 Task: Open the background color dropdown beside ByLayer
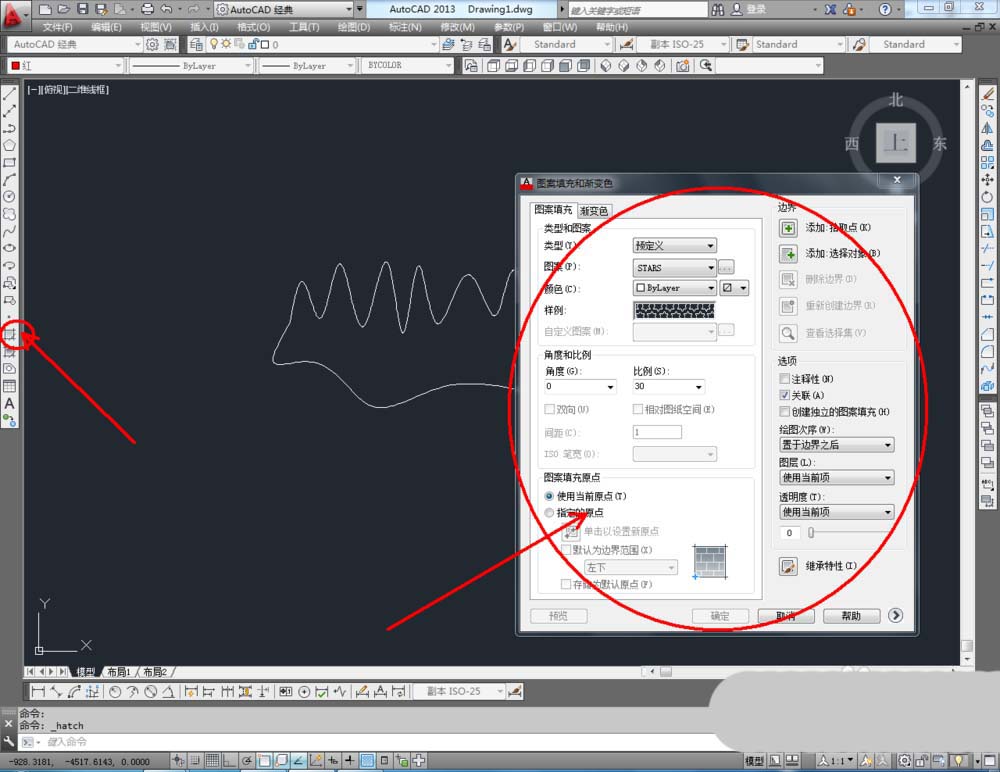click(x=734, y=288)
